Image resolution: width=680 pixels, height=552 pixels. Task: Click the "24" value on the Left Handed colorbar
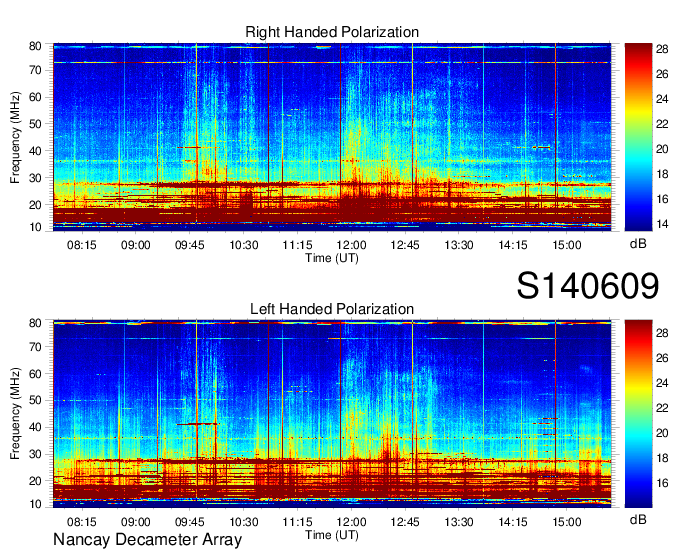(662, 383)
